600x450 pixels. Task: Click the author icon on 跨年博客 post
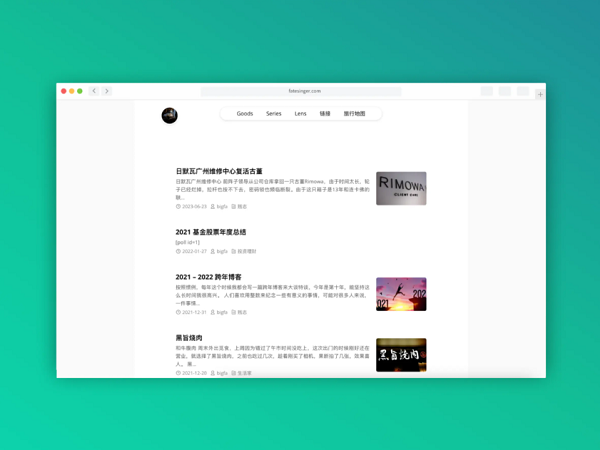tap(213, 312)
